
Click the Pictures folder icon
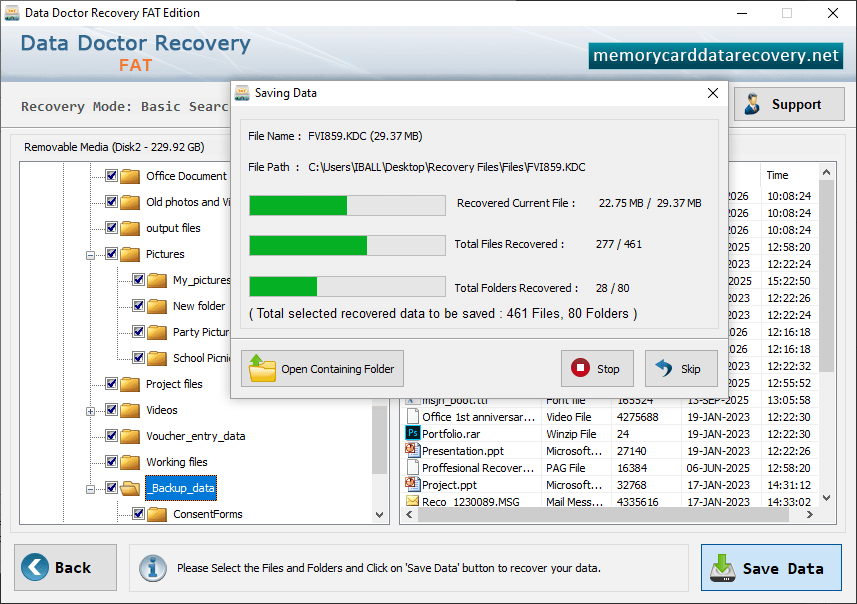130,254
